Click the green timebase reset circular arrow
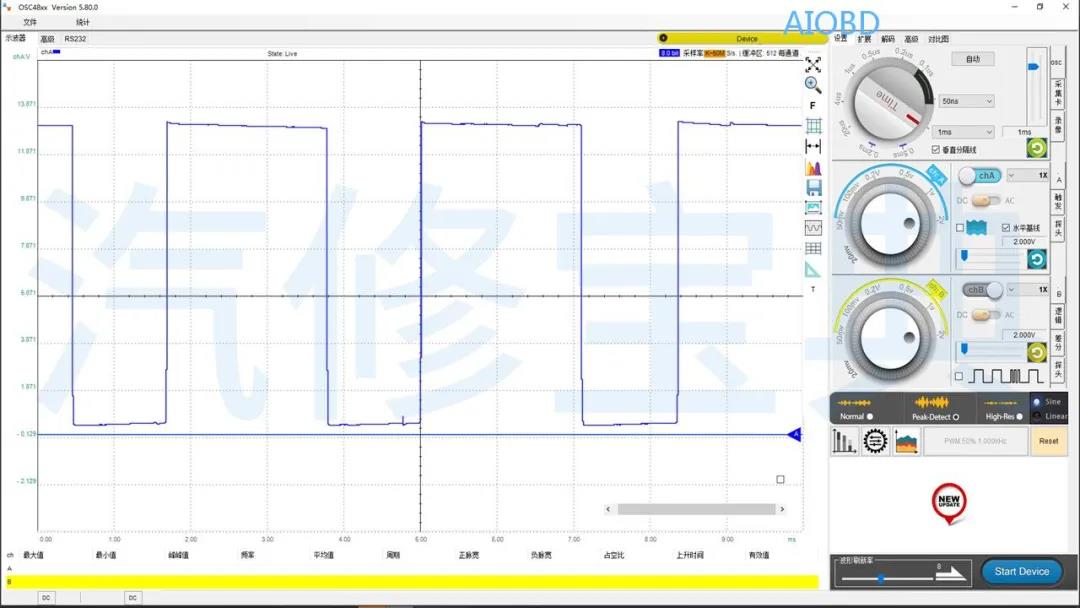 tap(1037, 147)
